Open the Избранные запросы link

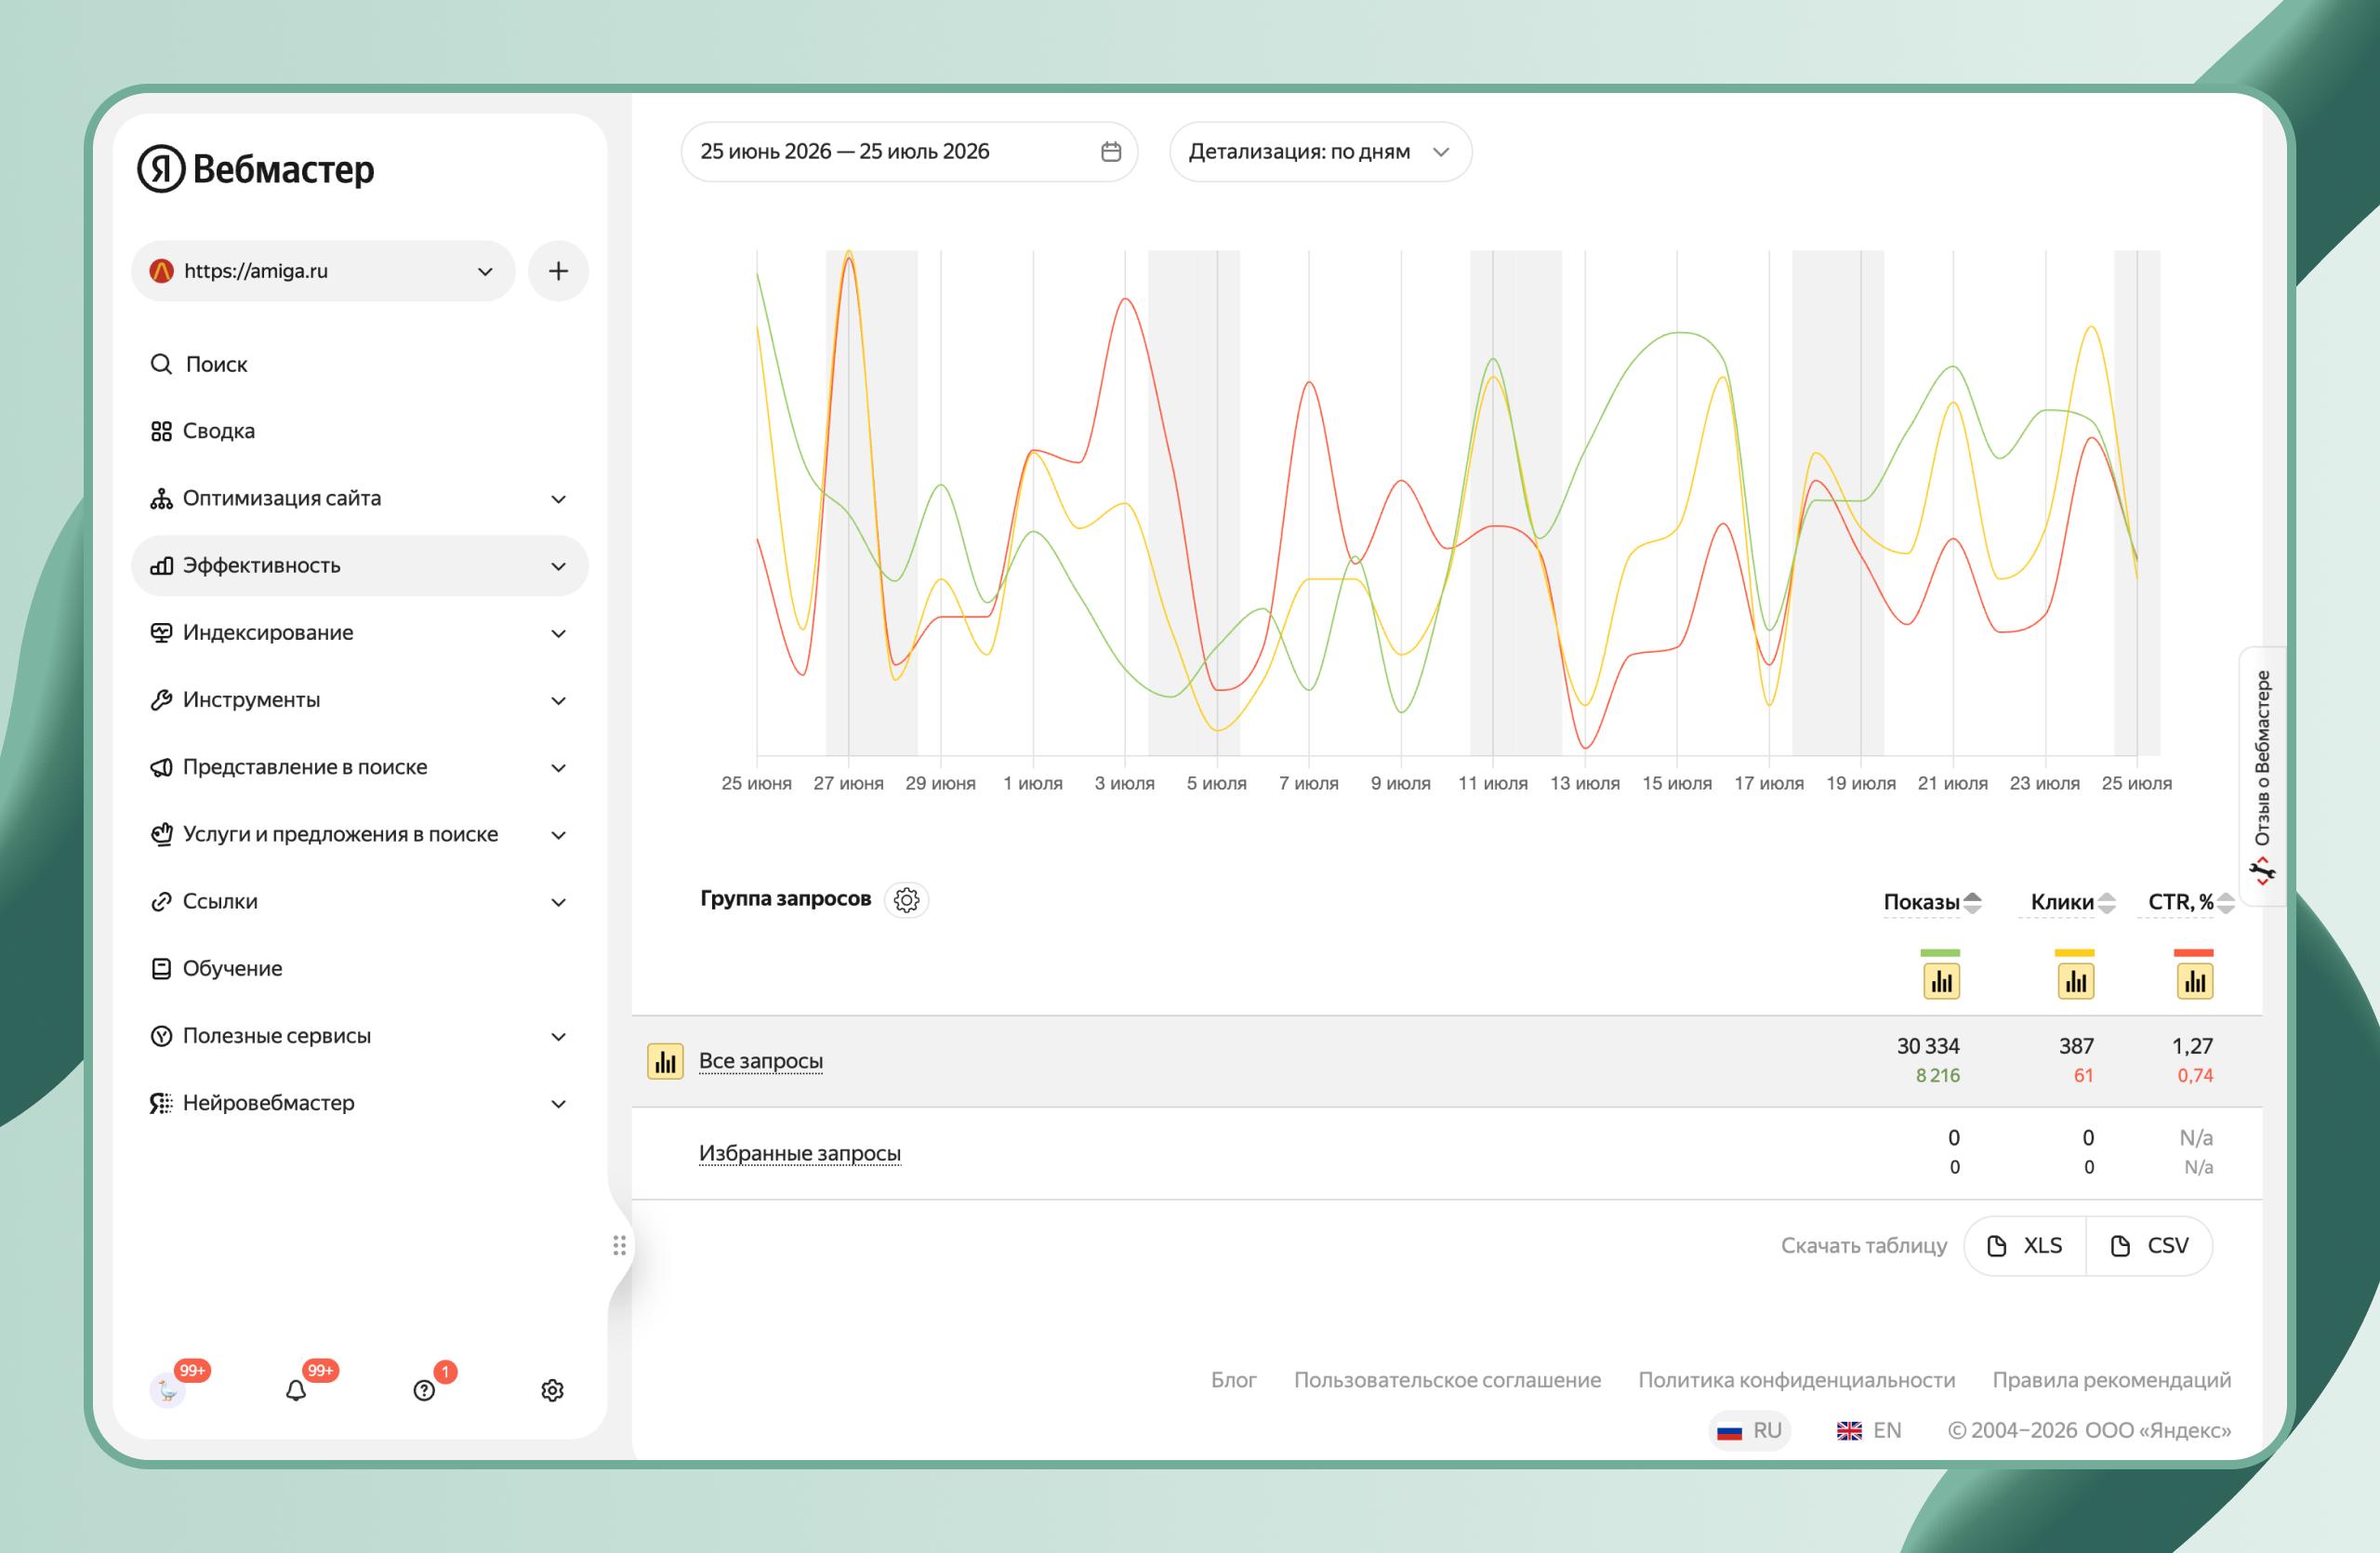click(800, 1153)
